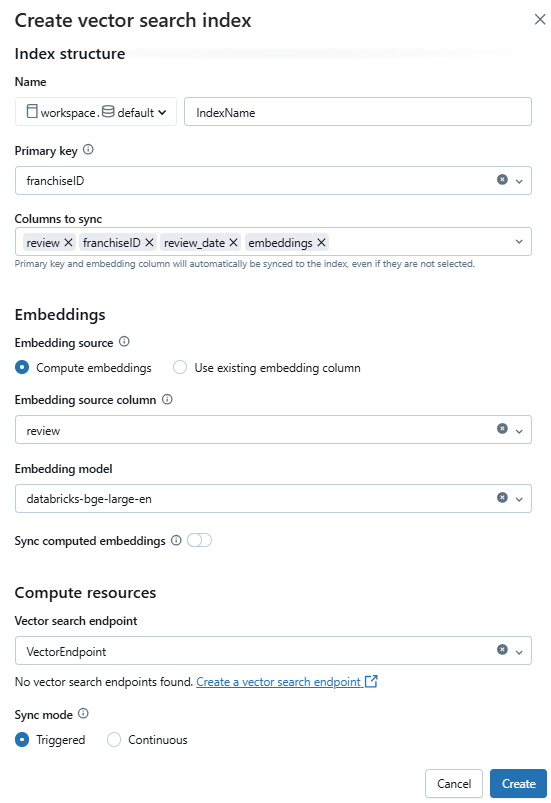Click the Cancel button
This screenshot has height=803, width=551.
click(x=454, y=784)
